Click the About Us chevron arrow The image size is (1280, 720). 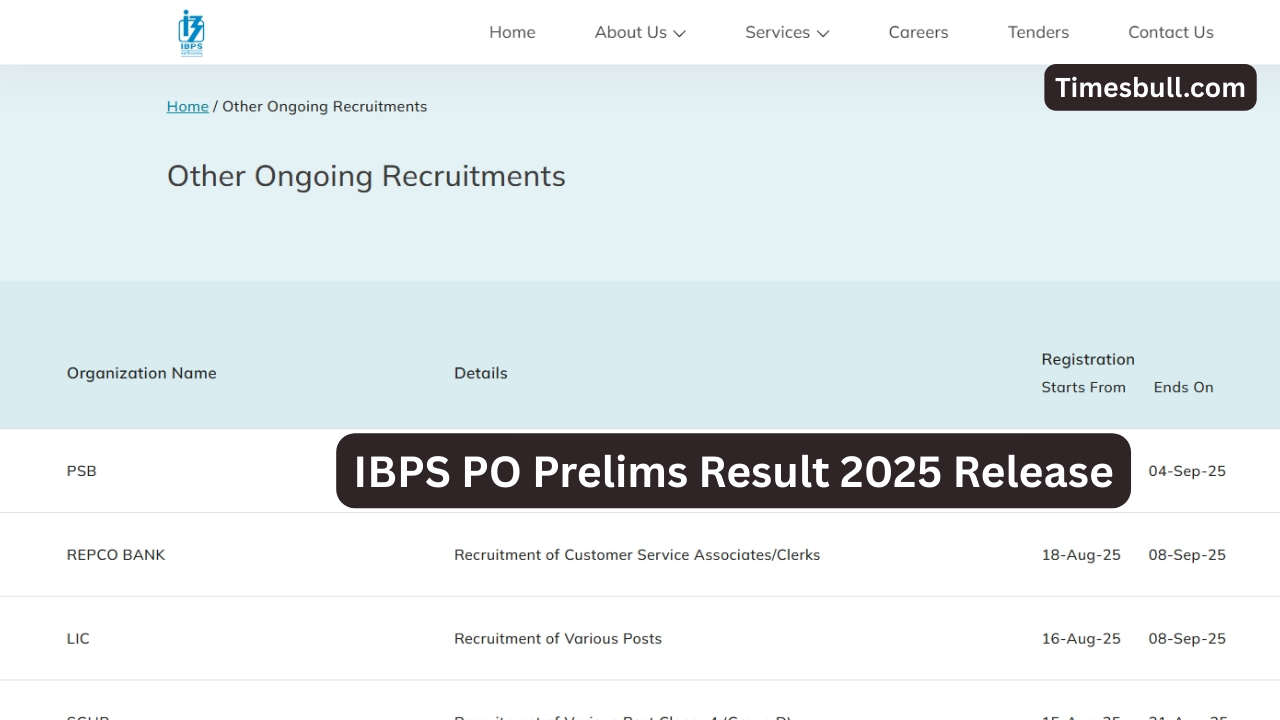680,33
